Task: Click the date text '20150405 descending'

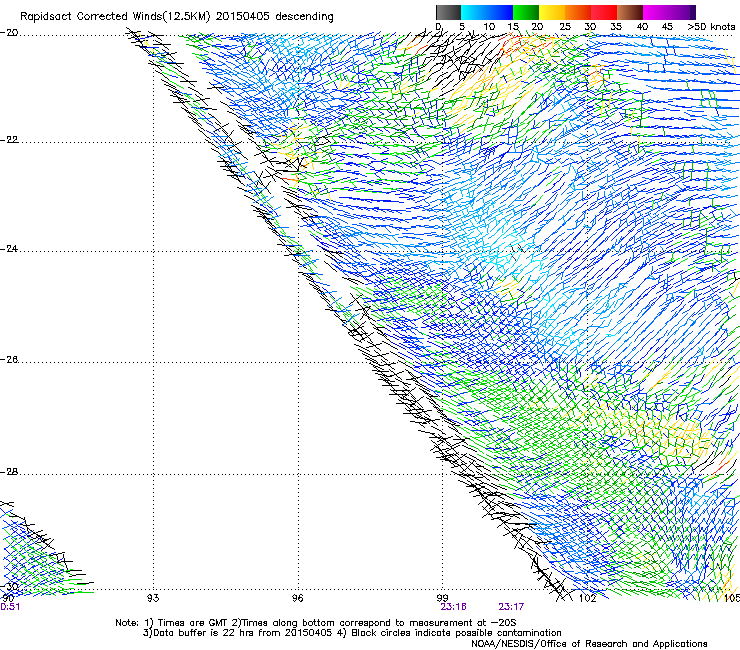Action: 275,17
